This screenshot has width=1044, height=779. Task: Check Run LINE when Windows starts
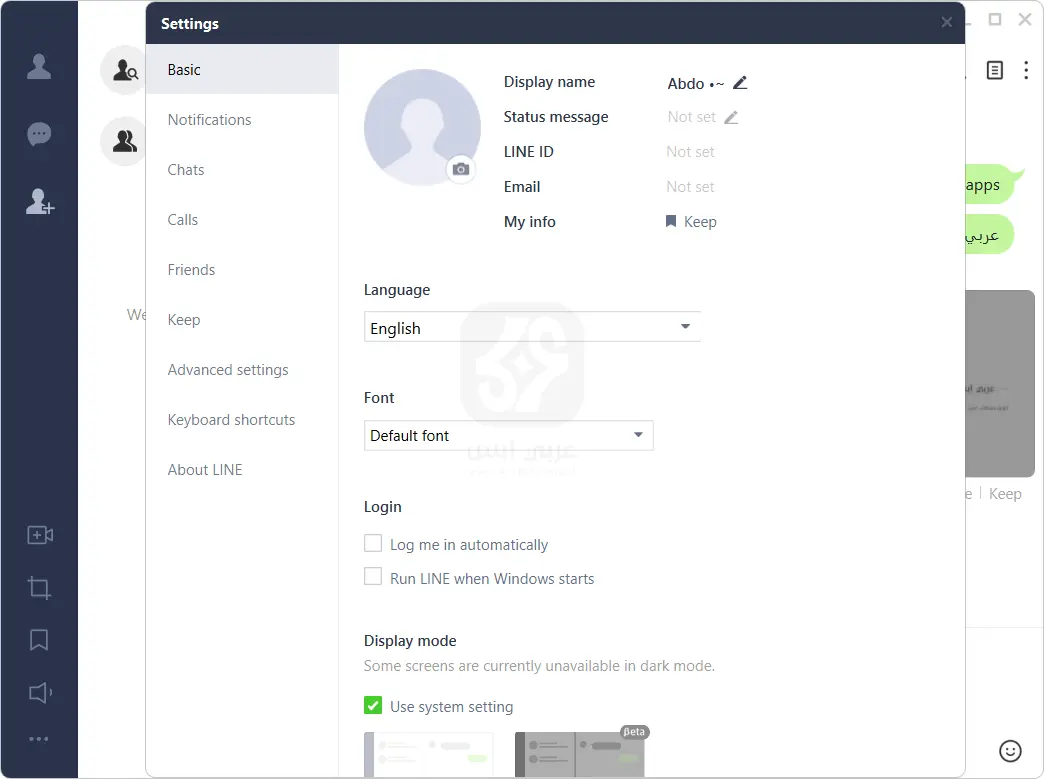[373, 577]
